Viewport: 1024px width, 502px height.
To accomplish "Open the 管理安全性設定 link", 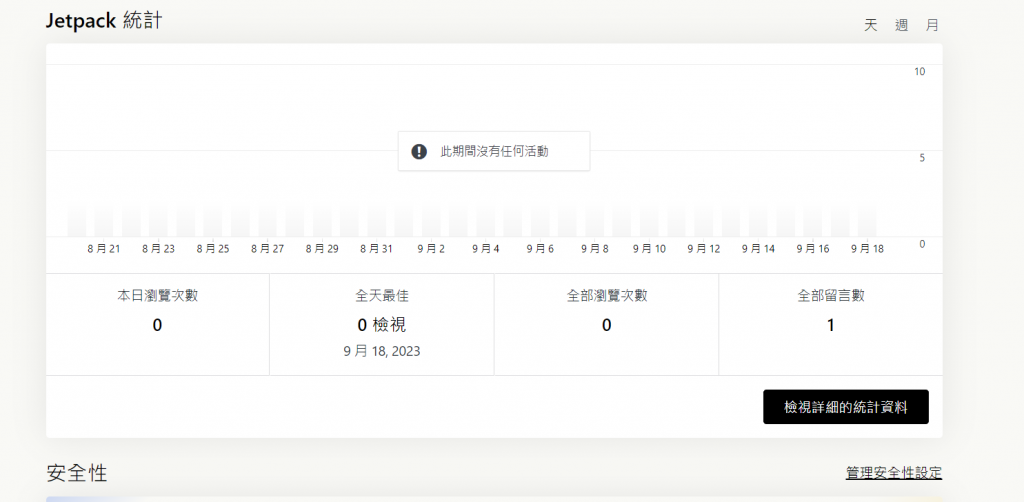I will tap(894, 473).
